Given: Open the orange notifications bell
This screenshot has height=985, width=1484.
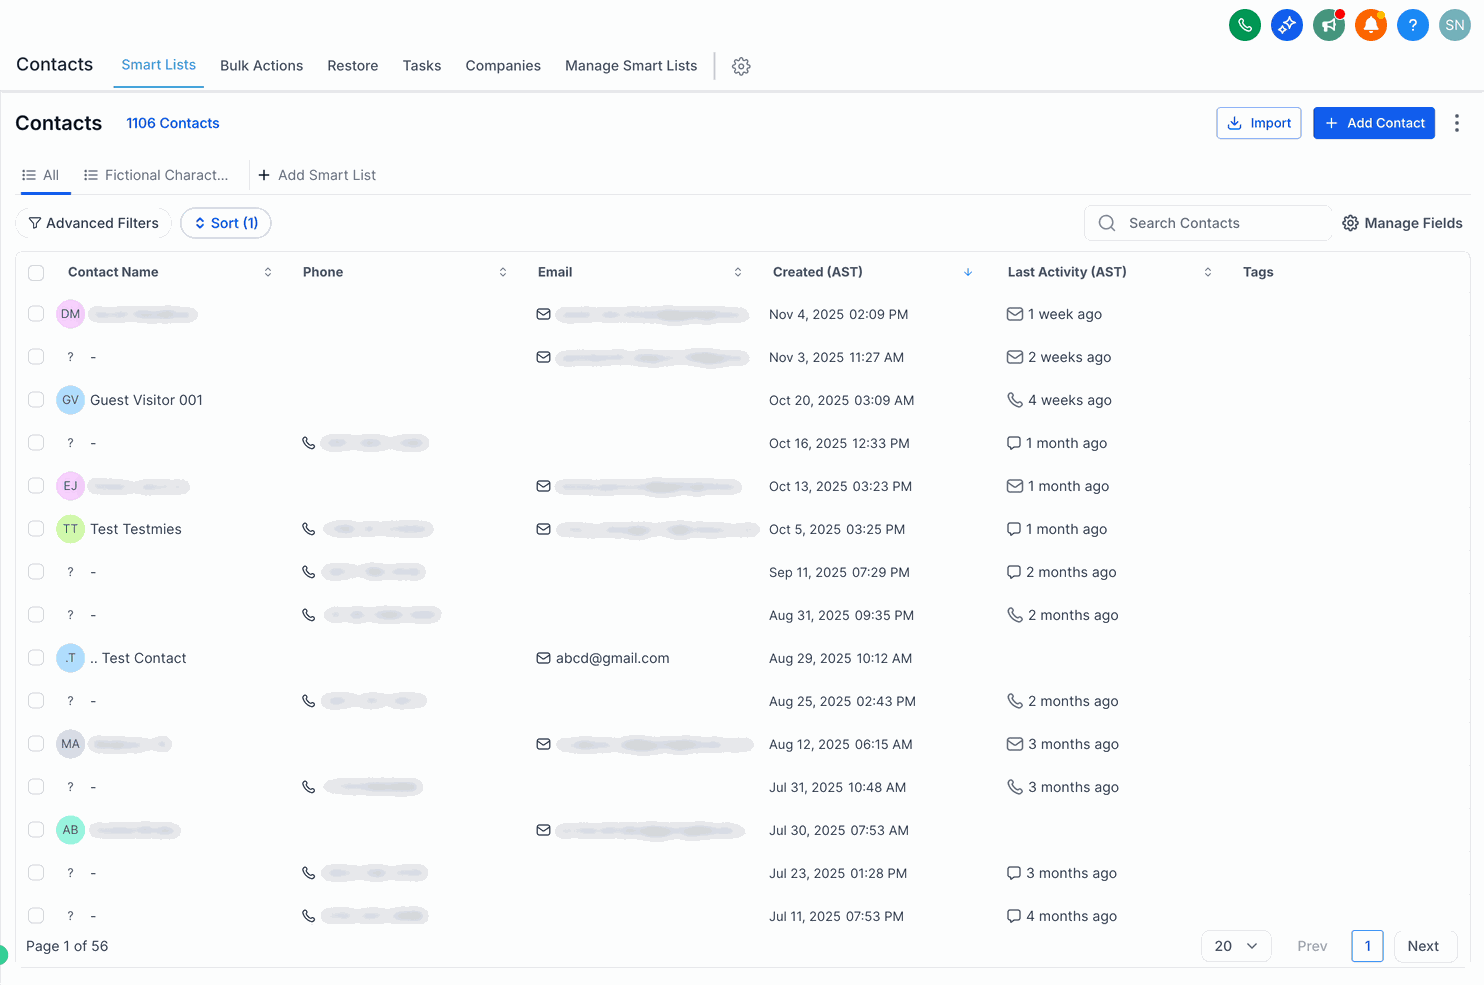Looking at the screenshot, I should click(1370, 25).
